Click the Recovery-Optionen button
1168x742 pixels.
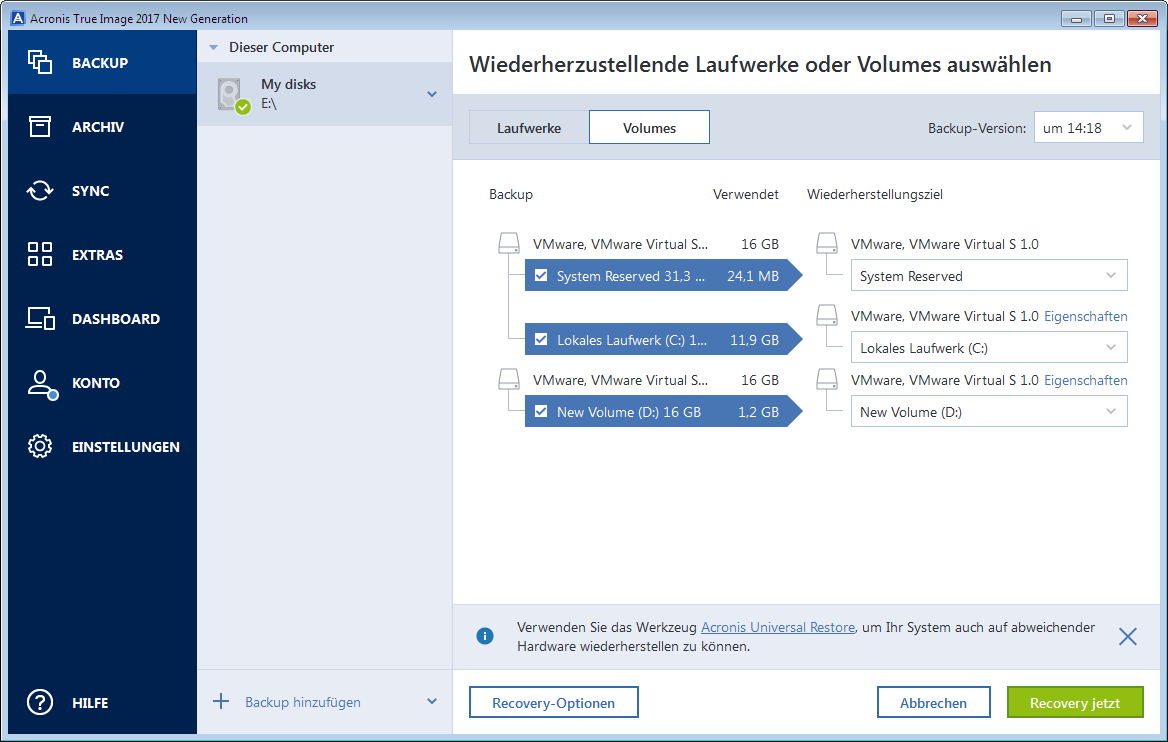tap(553, 703)
